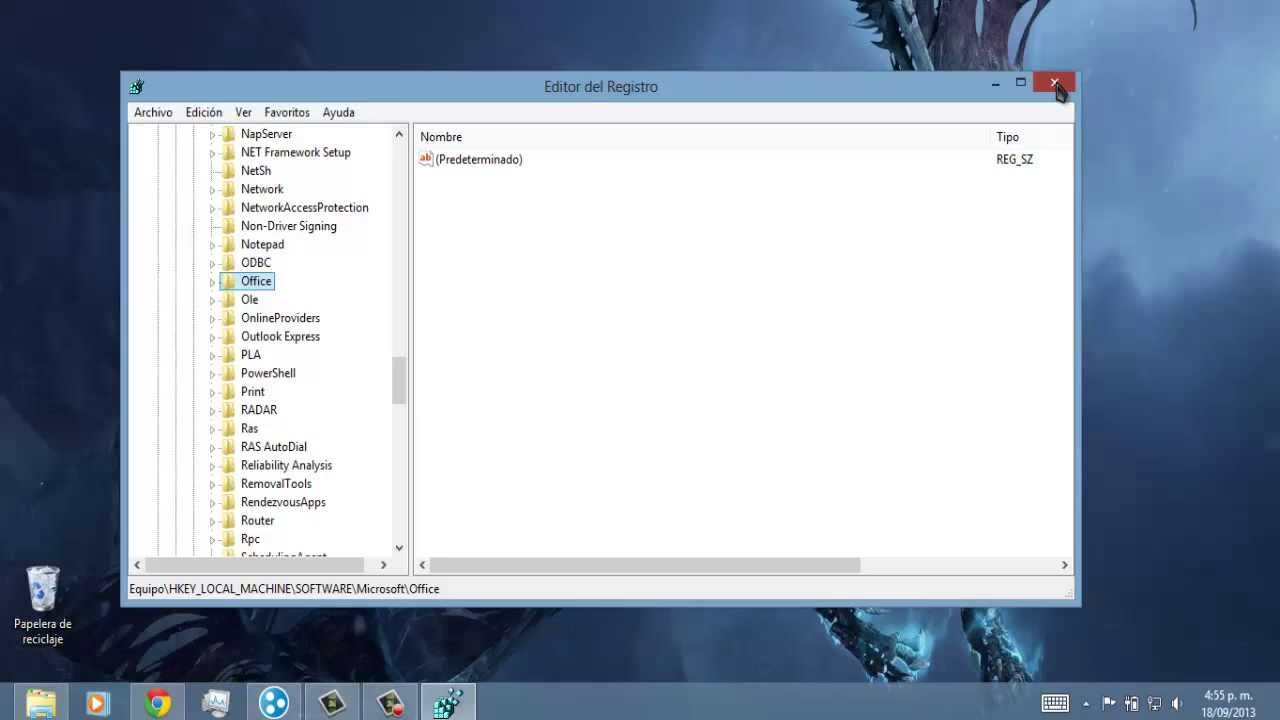This screenshot has height=720, width=1280.
Task: Open the screen recorder icon with red dot
Action: 389,703
